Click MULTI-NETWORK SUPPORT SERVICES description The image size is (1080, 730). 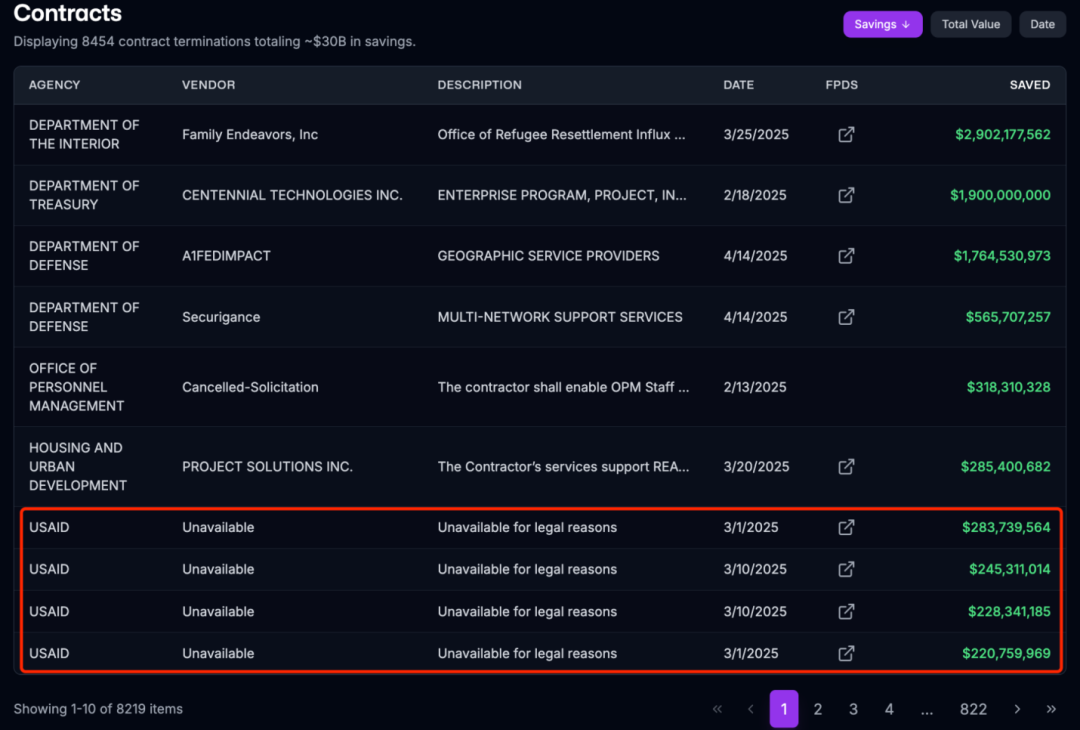tap(560, 317)
